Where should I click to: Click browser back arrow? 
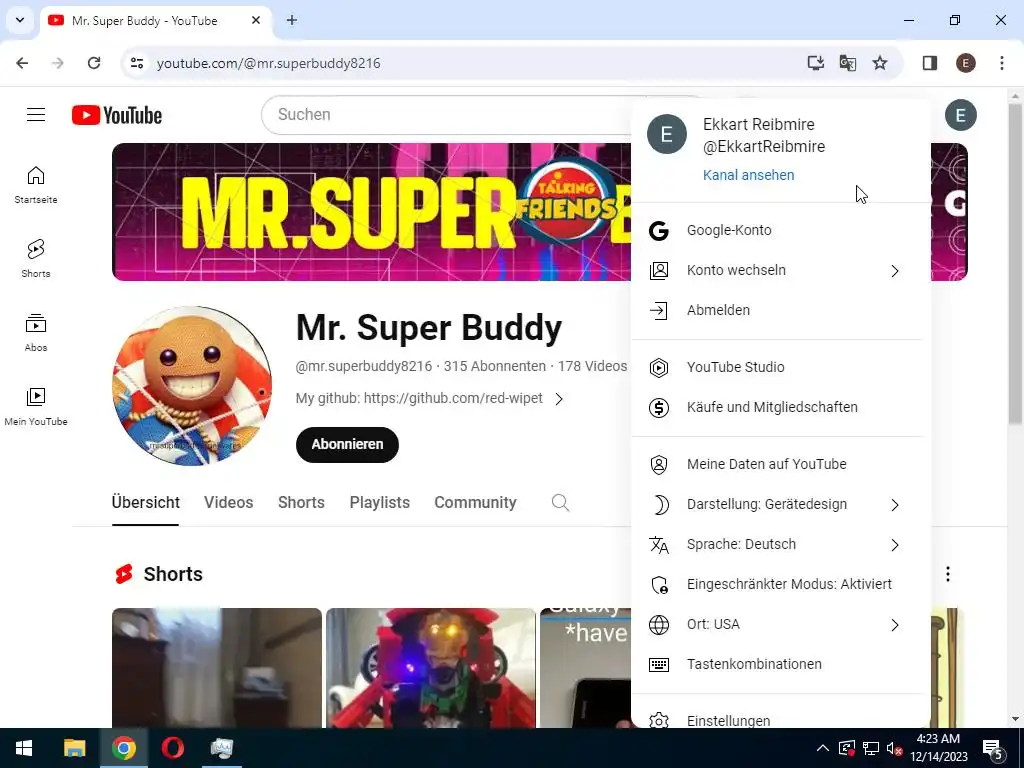[x=22, y=63]
